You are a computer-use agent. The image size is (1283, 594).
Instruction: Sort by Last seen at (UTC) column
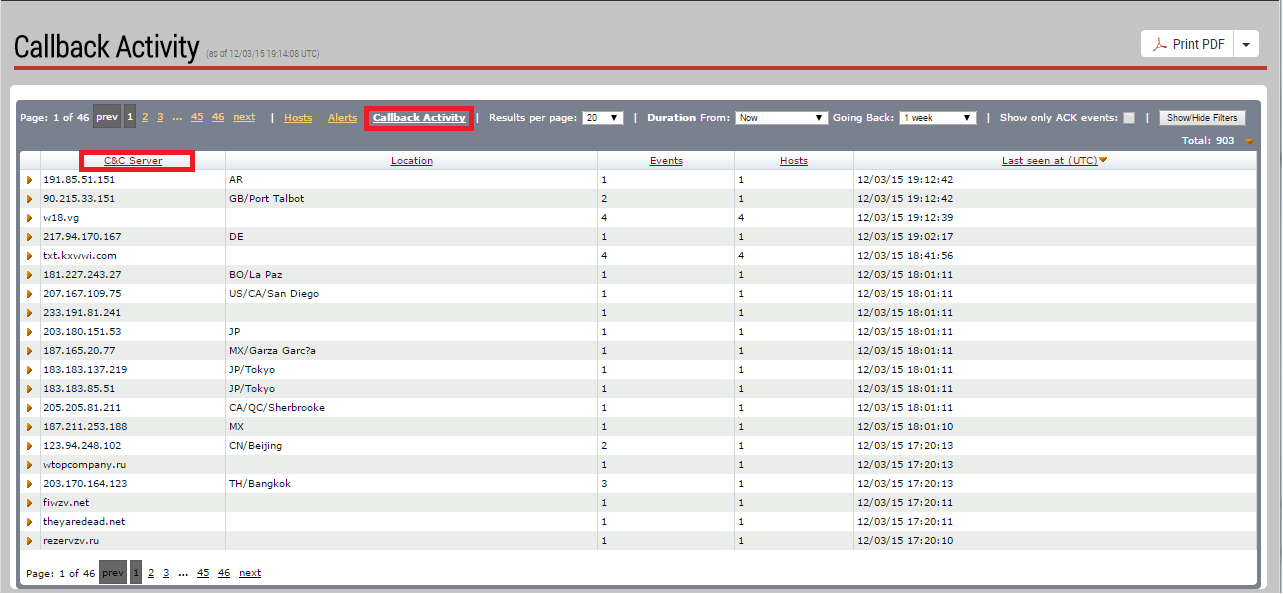pos(1049,161)
